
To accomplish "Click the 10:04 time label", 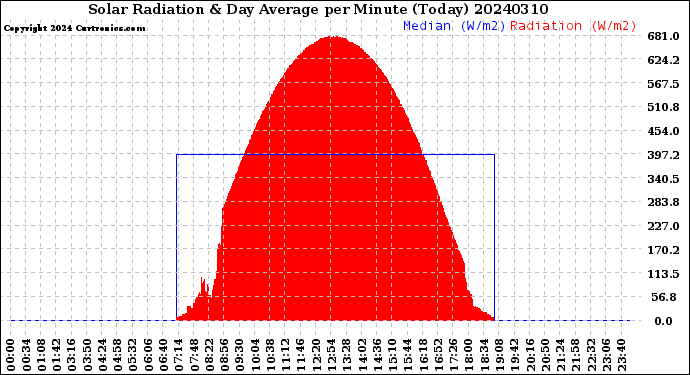I will [255, 355].
